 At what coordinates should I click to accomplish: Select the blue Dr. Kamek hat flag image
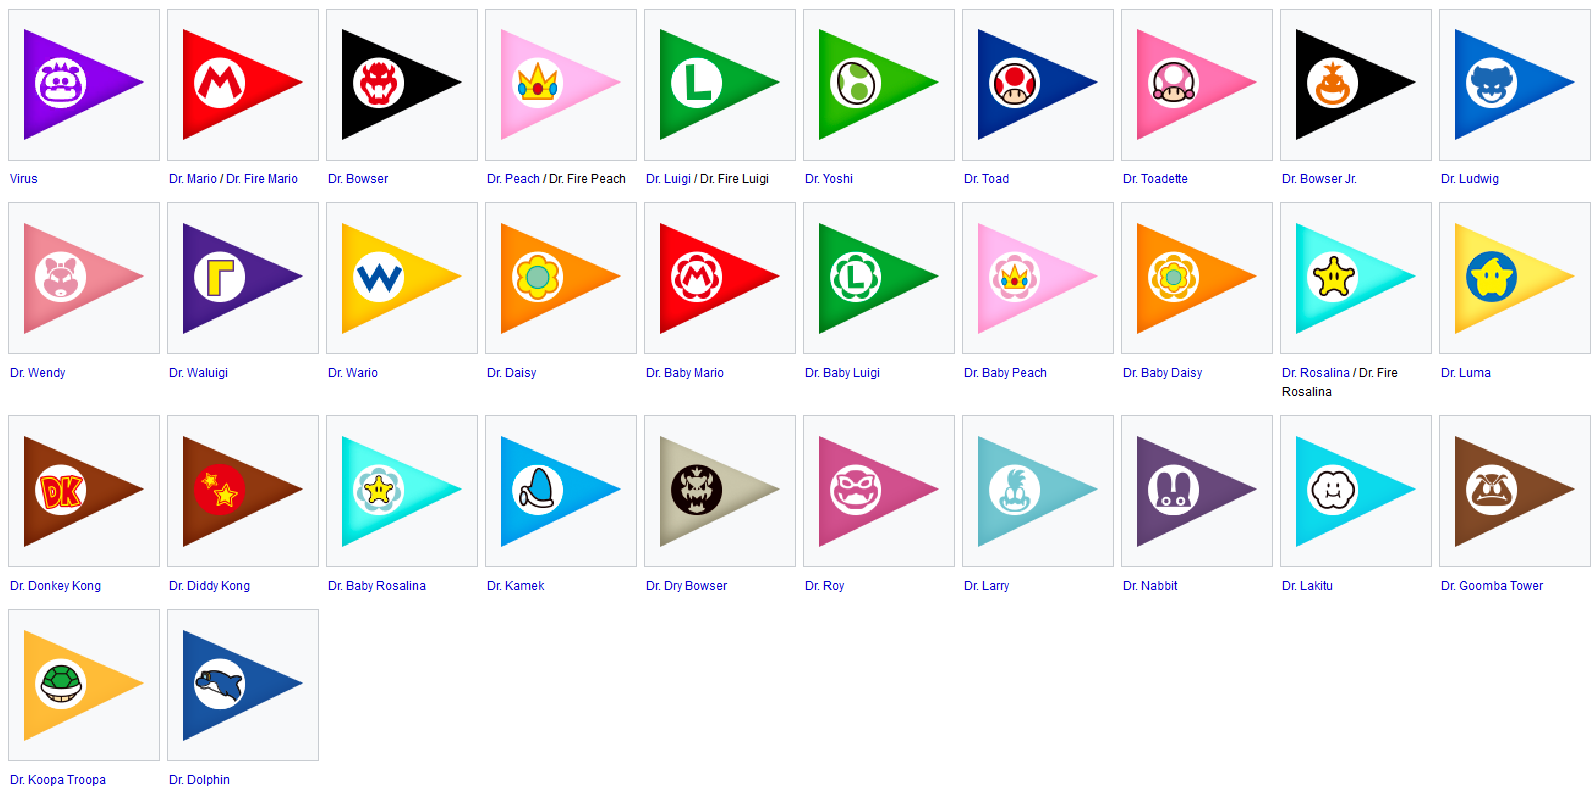click(561, 491)
